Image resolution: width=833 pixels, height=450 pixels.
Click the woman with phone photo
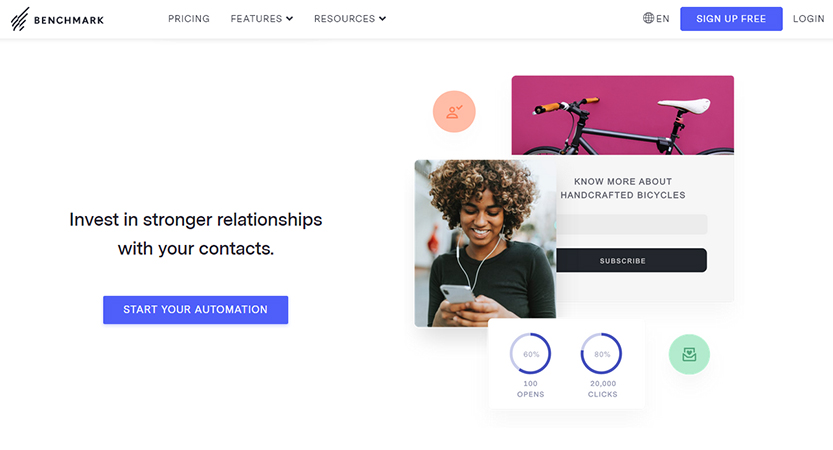coord(485,243)
